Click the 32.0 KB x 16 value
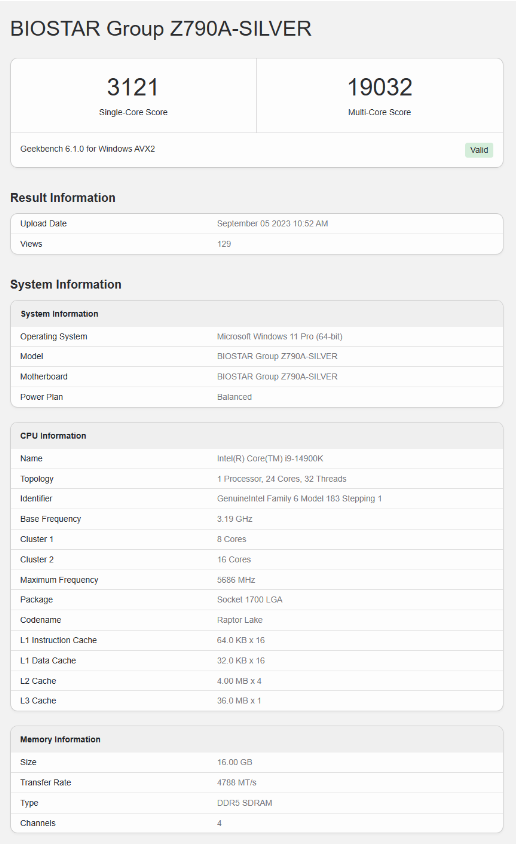This screenshot has width=516, height=844. coord(241,661)
